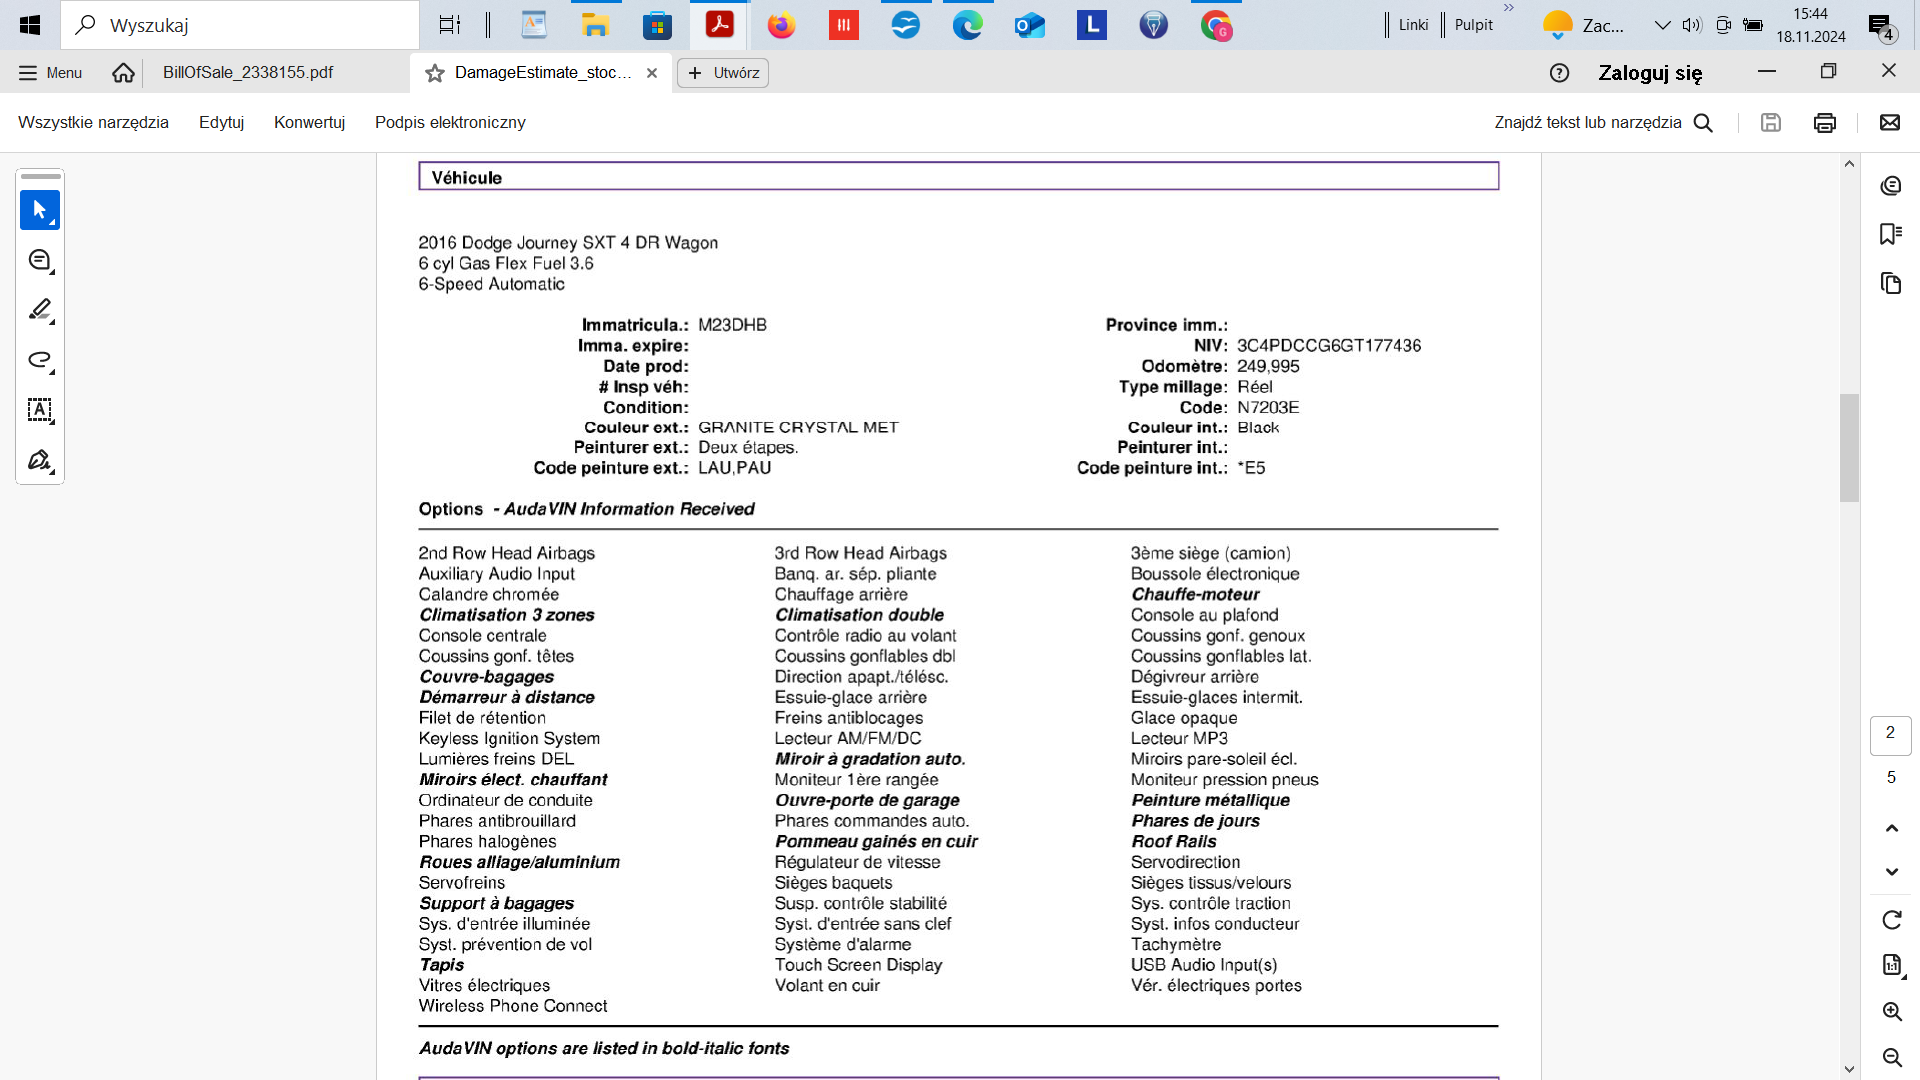Select the text box tool
This screenshot has height=1080, width=1920.
point(40,410)
